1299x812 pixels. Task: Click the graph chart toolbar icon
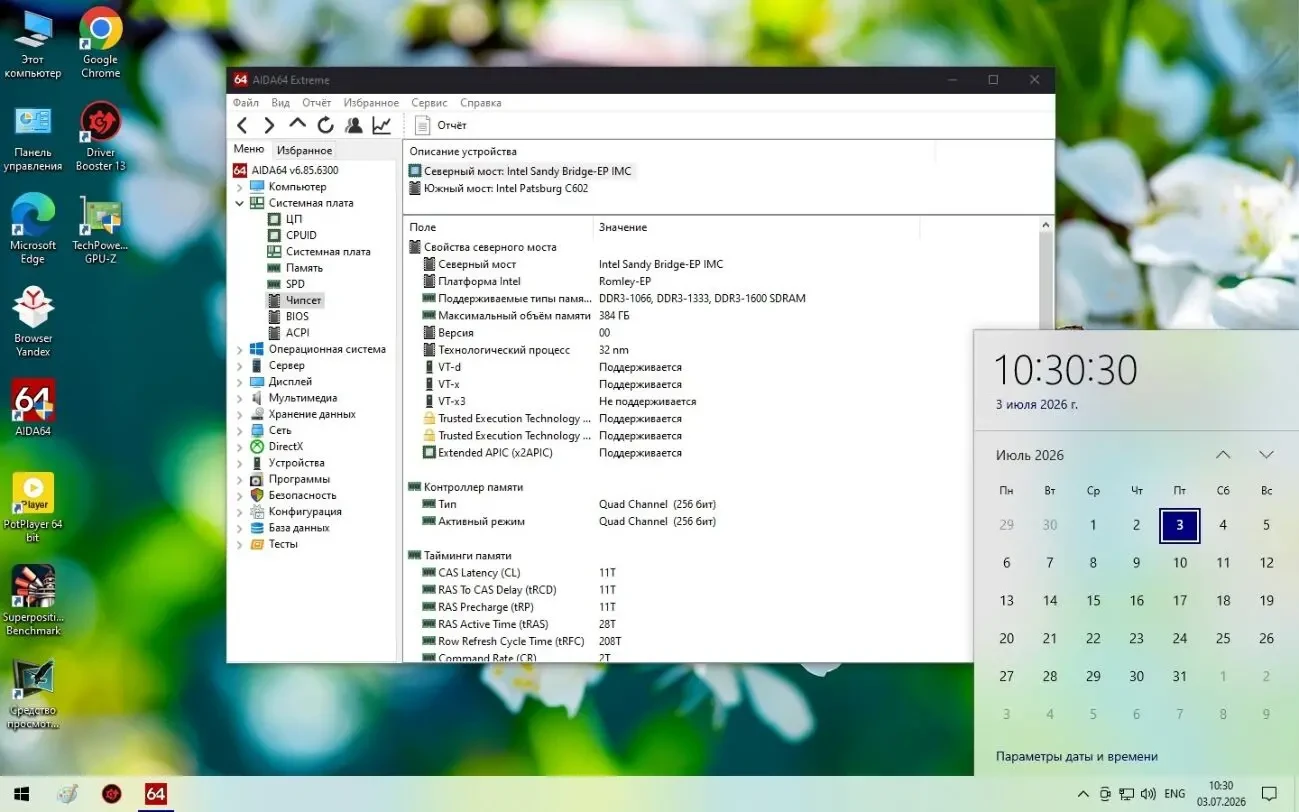point(382,125)
